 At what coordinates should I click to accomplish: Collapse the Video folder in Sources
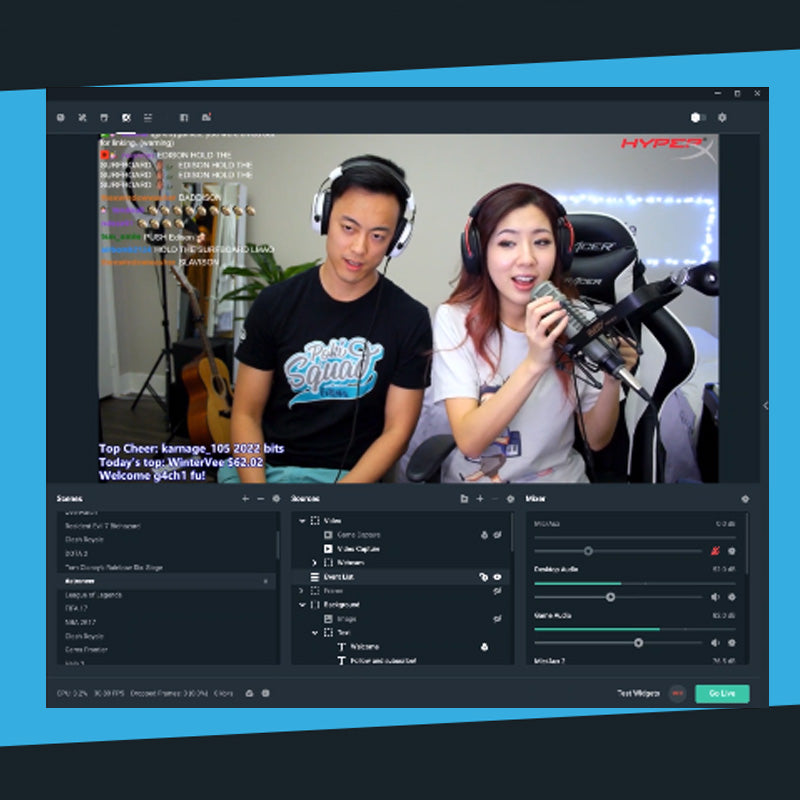(x=302, y=521)
